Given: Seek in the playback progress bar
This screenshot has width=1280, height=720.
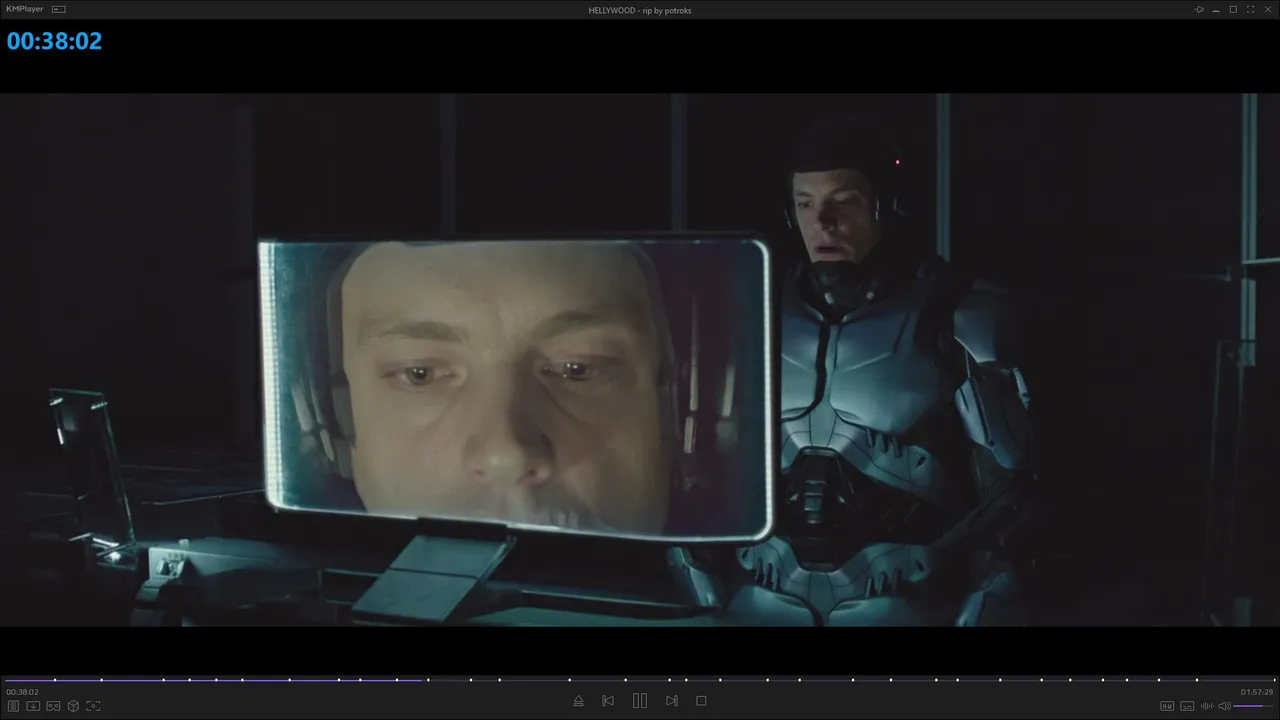Looking at the screenshot, I should (640, 680).
